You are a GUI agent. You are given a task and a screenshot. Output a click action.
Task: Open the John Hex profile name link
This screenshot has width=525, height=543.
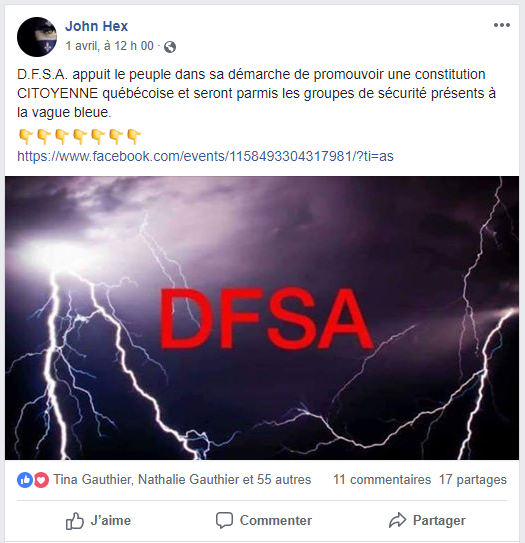coord(97,26)
